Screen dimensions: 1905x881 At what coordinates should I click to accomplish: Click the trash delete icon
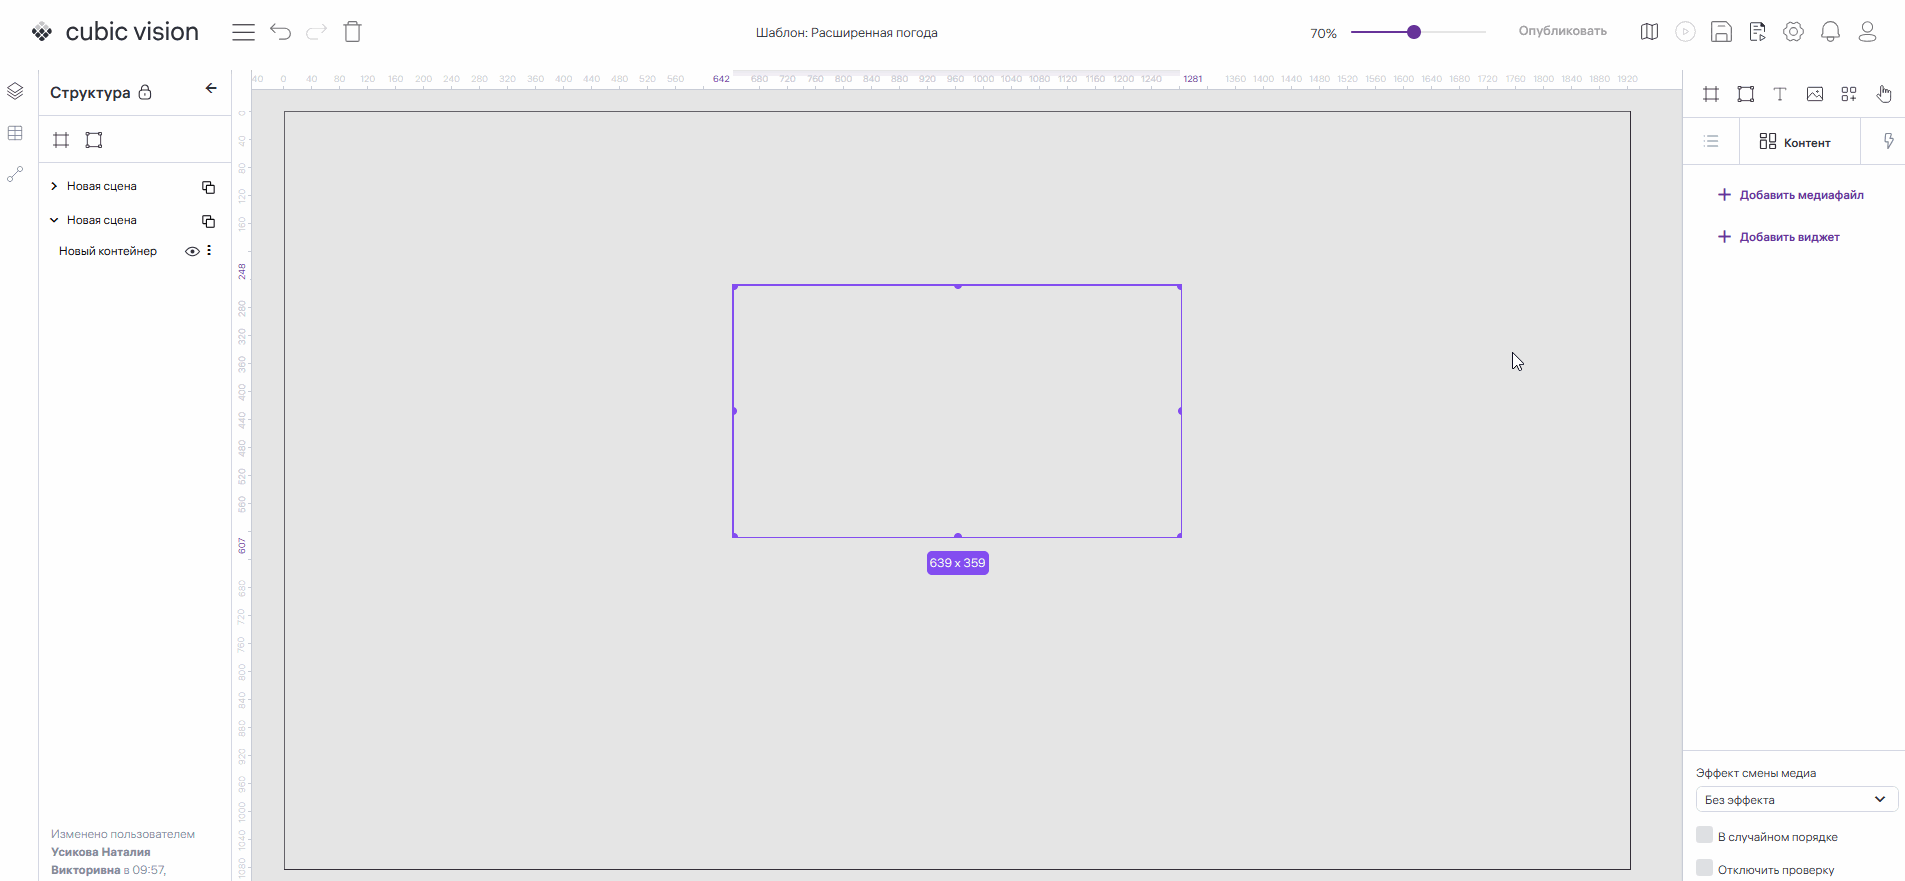point(352,32)
